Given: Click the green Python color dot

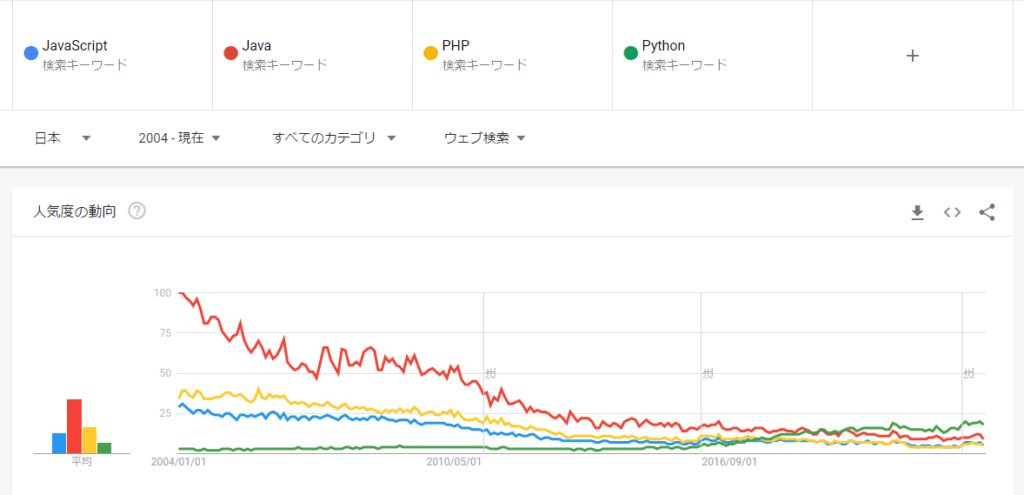Looking at the screenshot, I should [630, 53].
